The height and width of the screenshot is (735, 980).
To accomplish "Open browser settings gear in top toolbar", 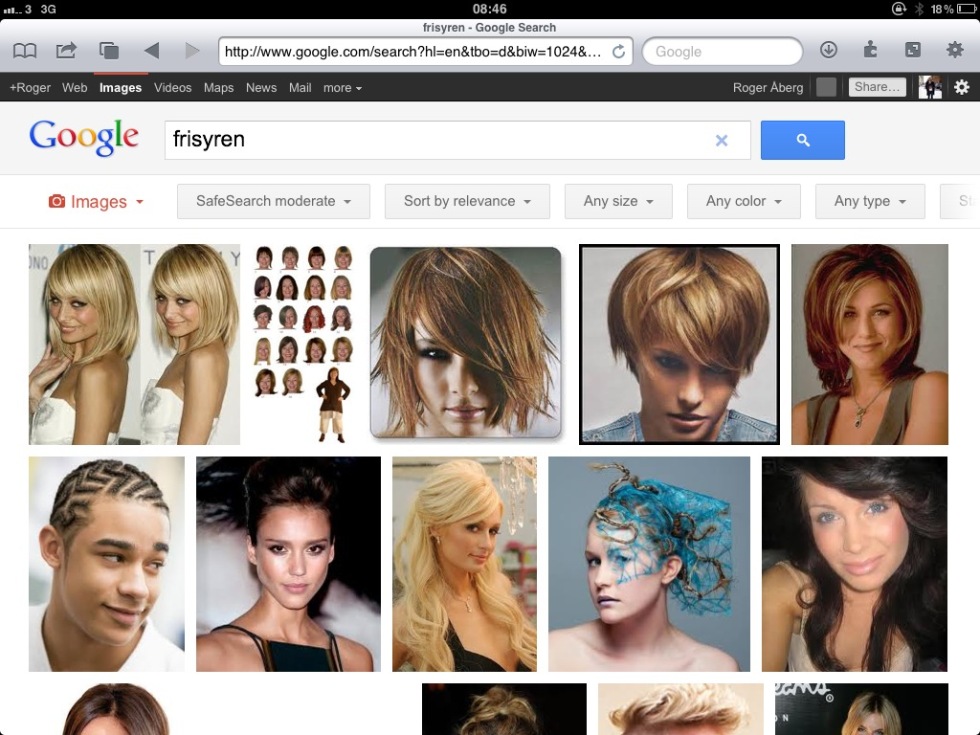I will click(x=955, y=50).
